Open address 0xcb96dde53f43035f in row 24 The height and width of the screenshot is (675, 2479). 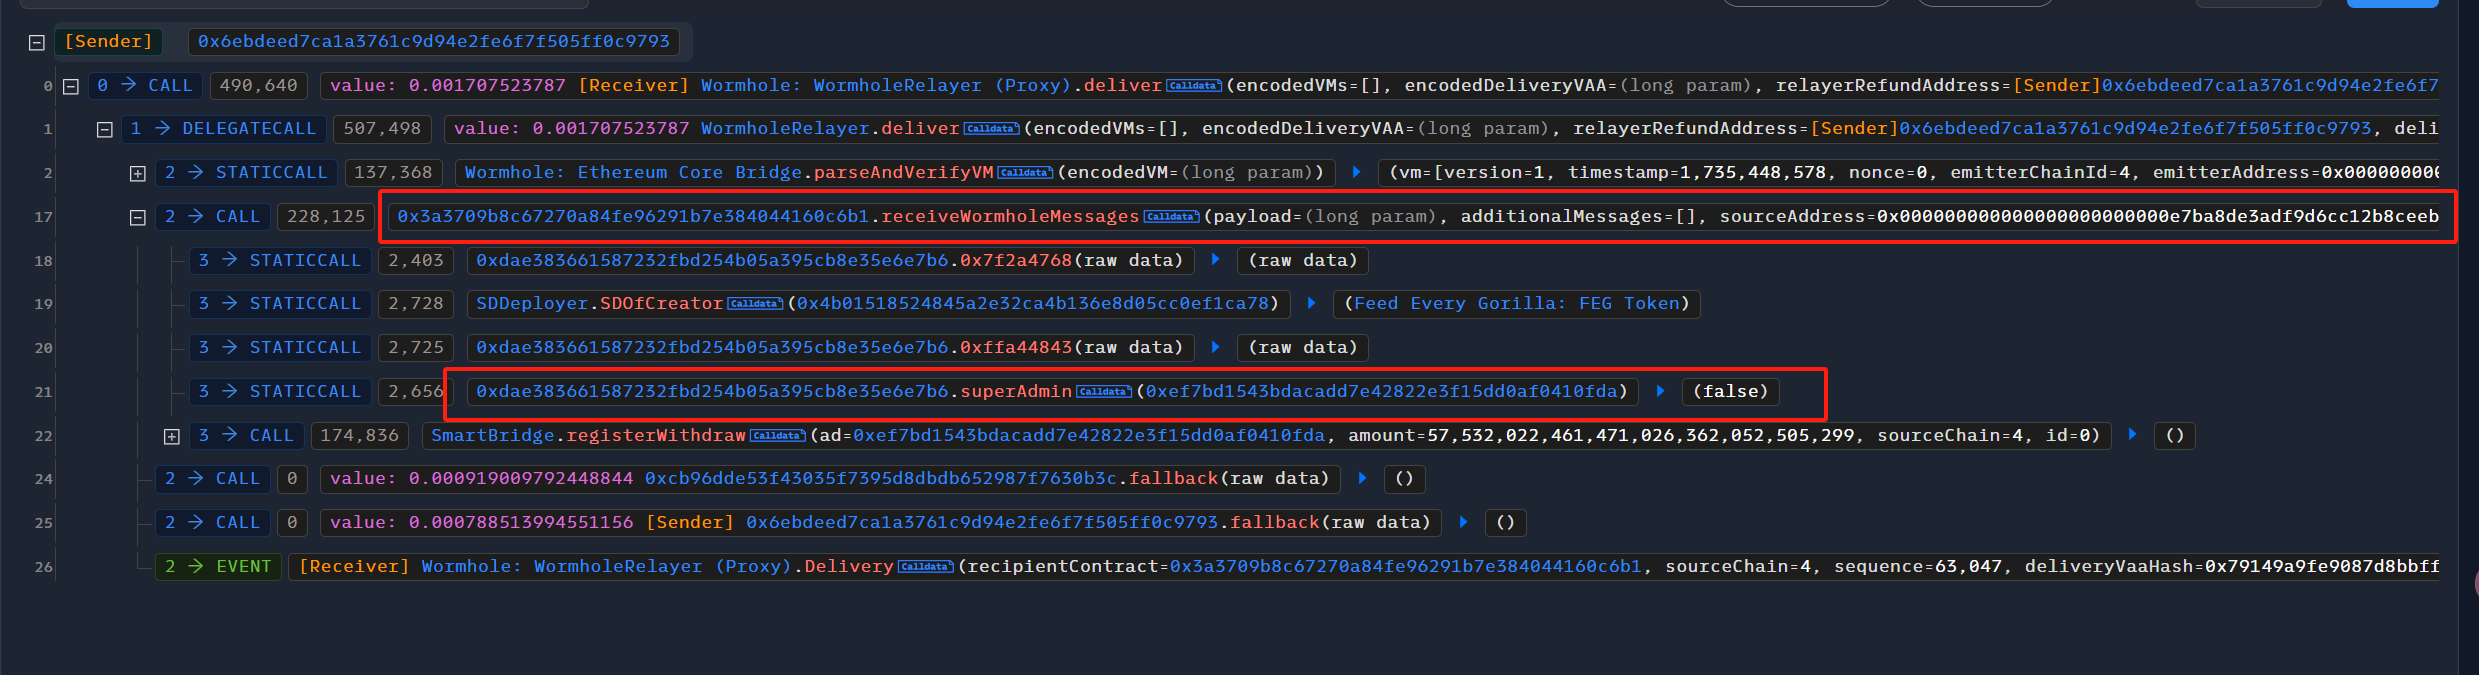[x=880, y=479]
